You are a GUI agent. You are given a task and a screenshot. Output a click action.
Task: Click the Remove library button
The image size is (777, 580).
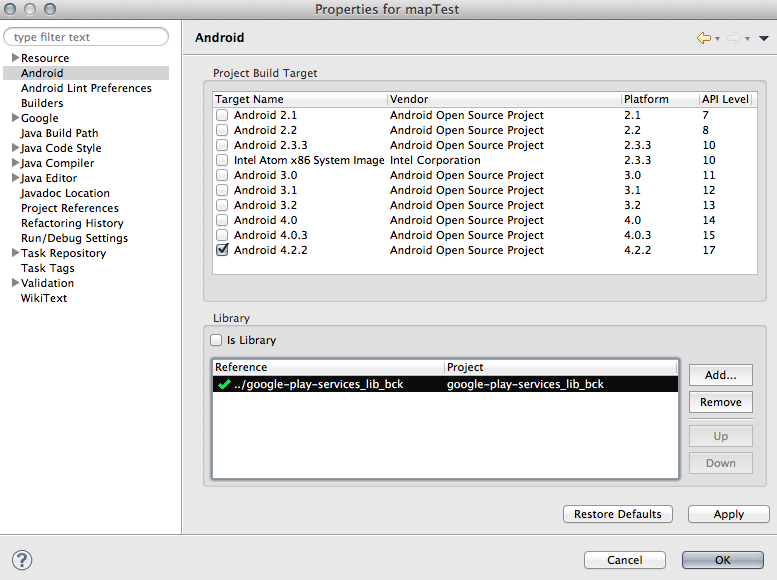coord(721,402)
